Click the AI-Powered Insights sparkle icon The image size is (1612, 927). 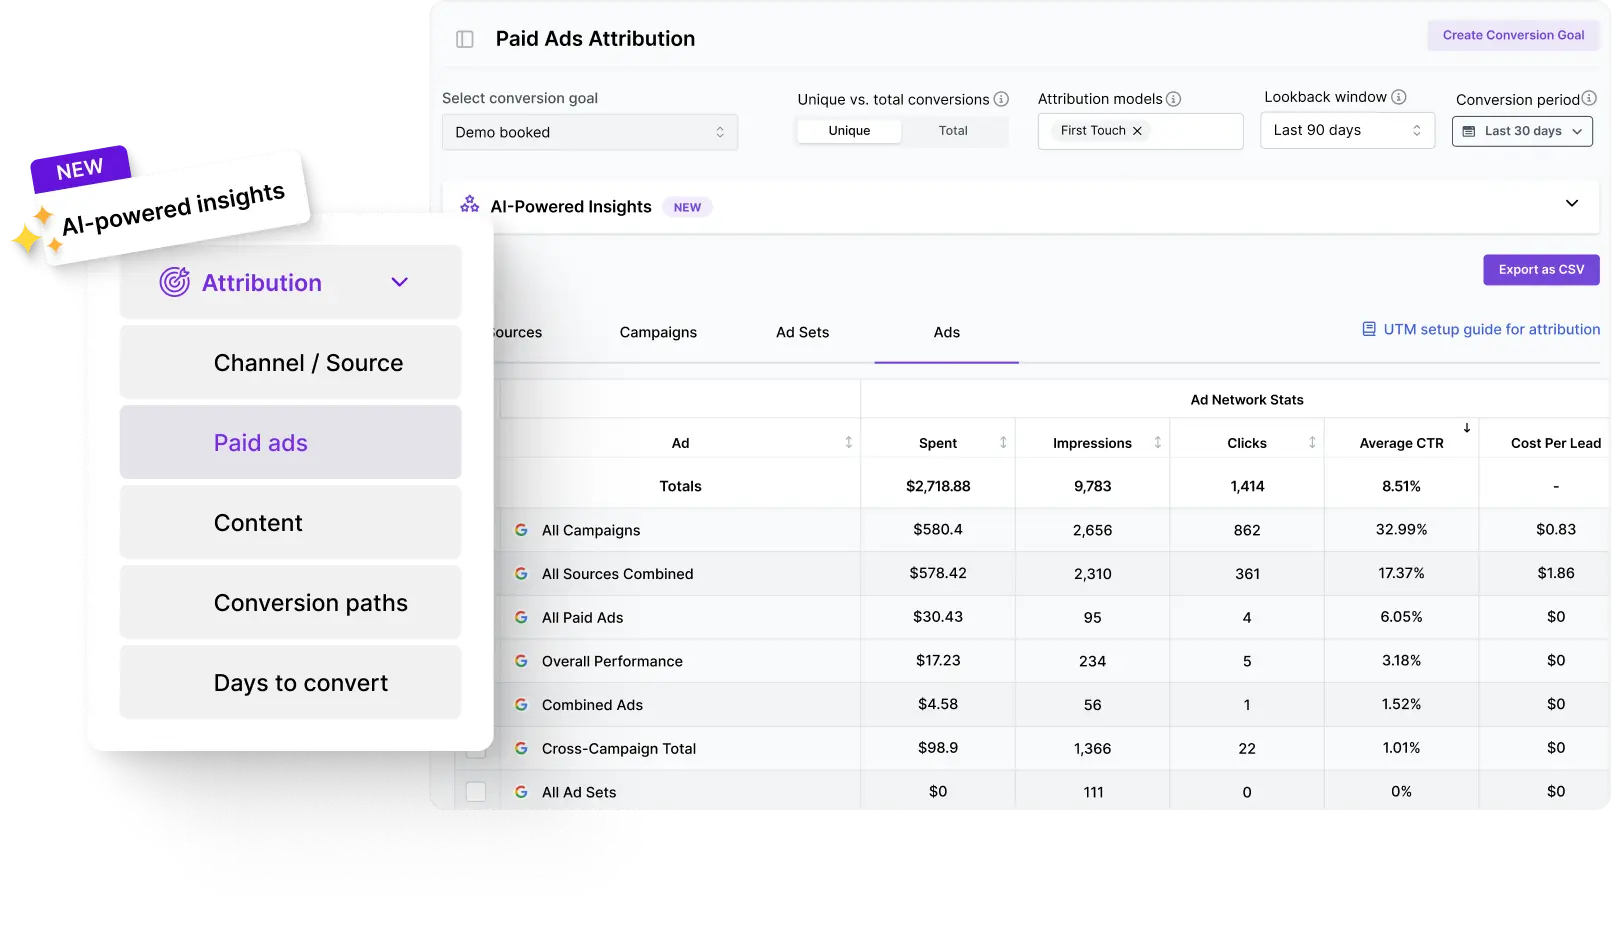(469, 204)
